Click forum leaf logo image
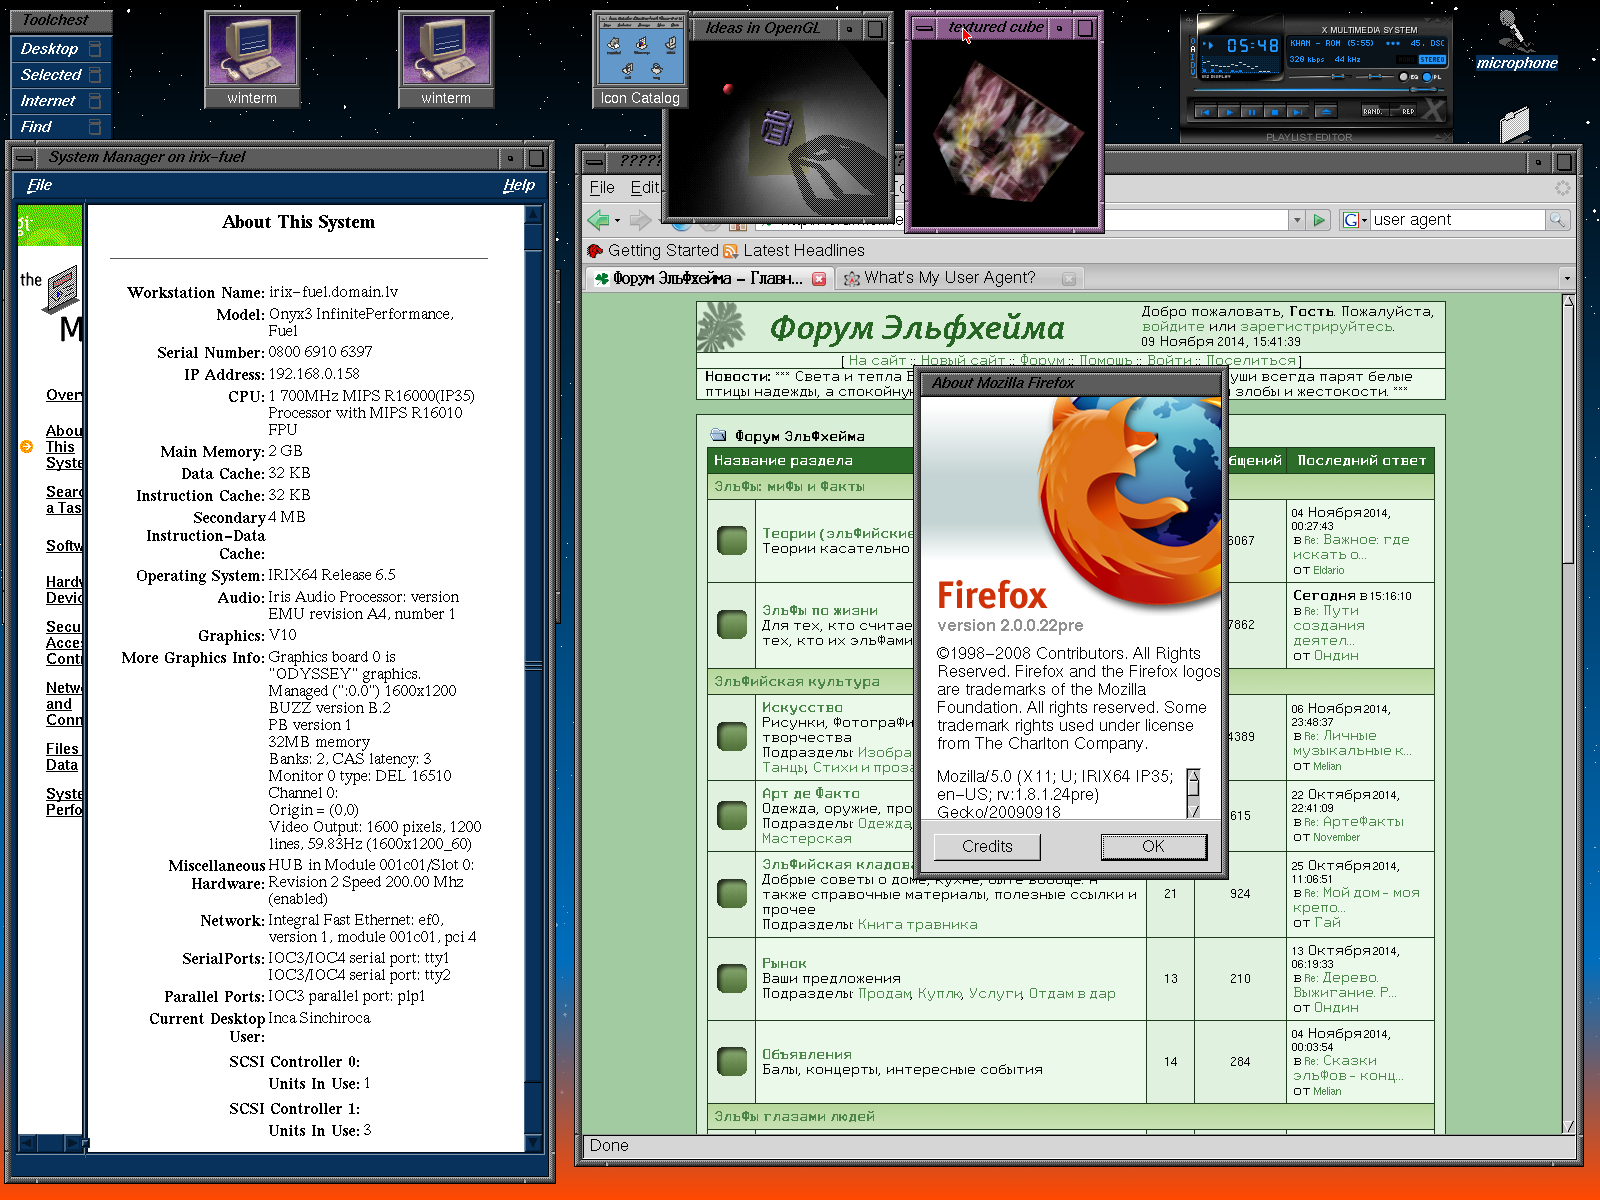The height and width of the screenshot is (1200, 1600). 722,328
